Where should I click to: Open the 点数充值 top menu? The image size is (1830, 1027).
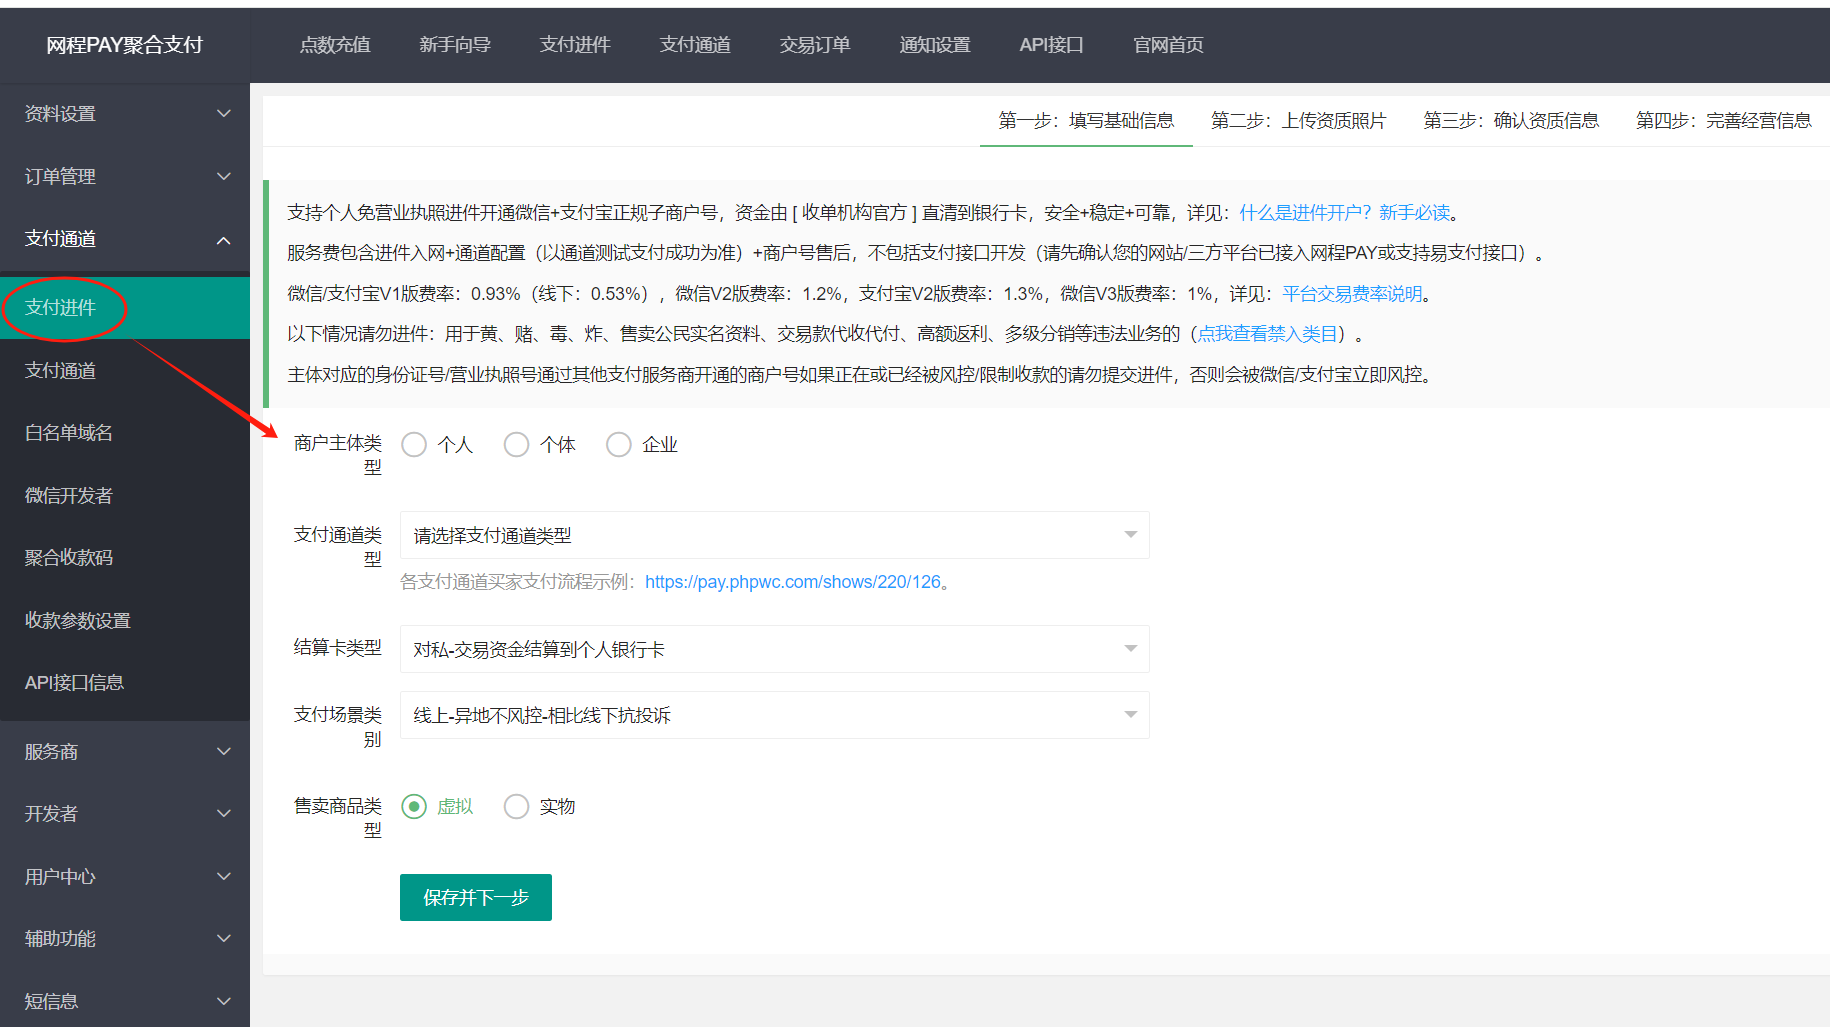click(335, 45)
